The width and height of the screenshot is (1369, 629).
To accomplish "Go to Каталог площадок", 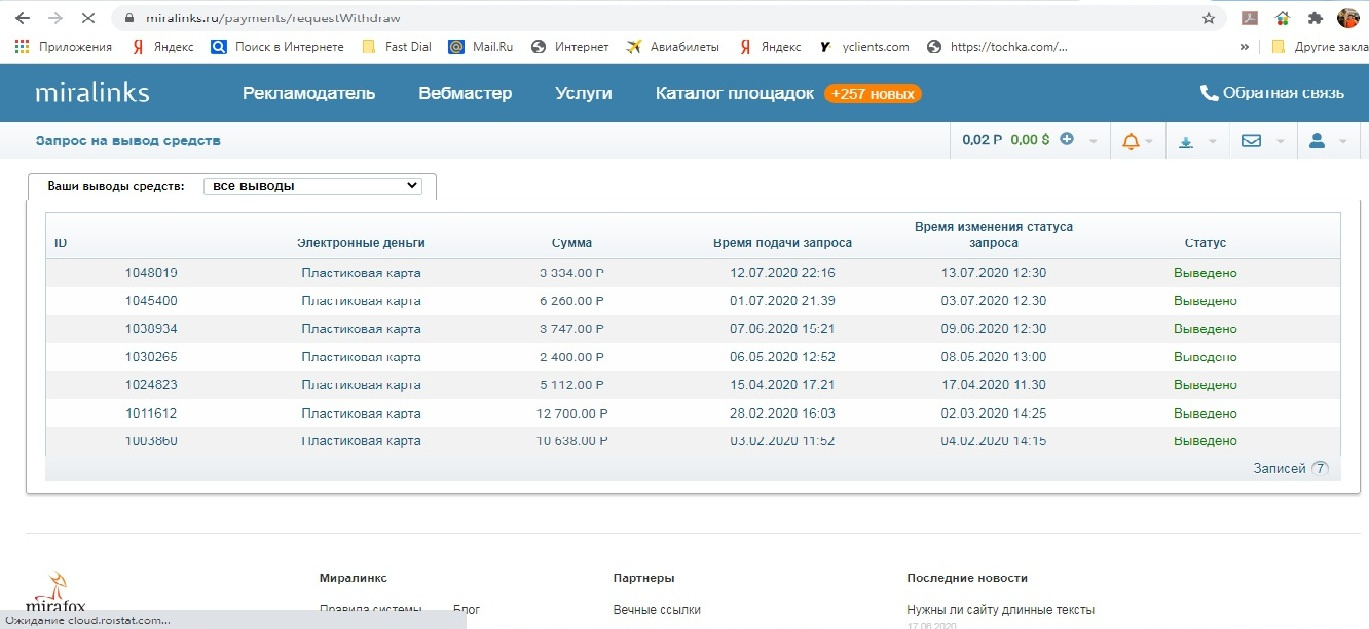I will tap(735, 93).
